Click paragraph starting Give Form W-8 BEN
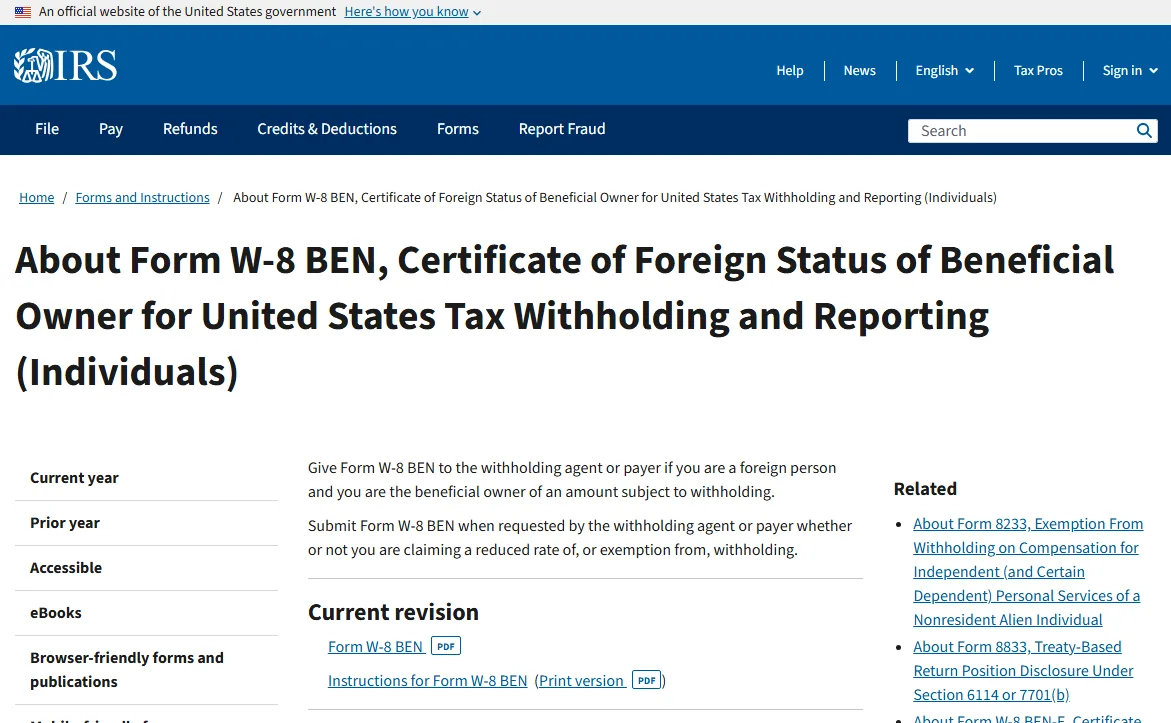 click(x=572, y=480)
